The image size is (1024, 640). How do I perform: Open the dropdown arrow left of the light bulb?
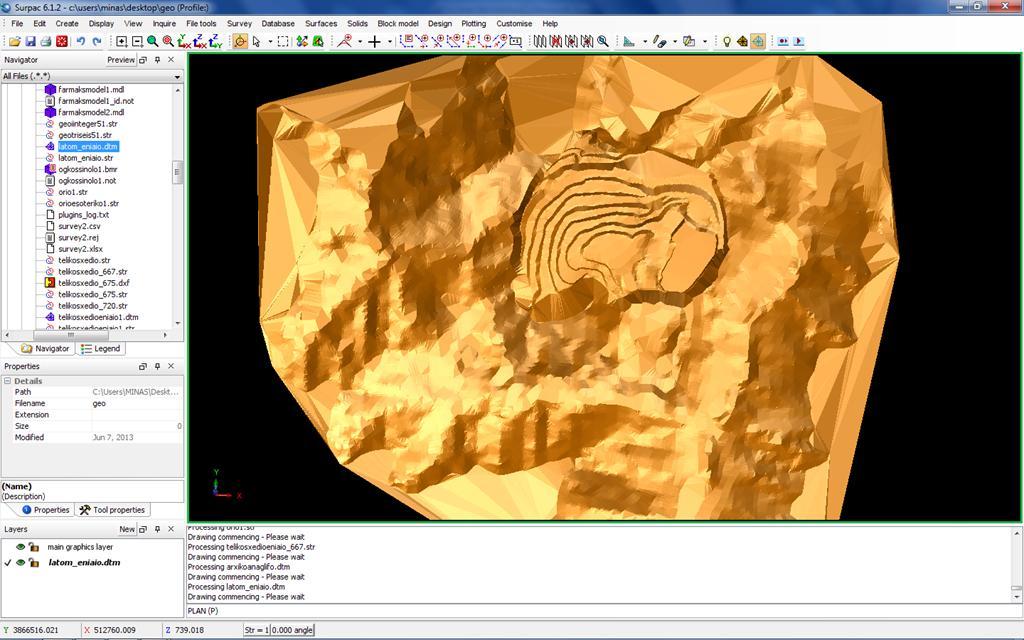(705, 42)
